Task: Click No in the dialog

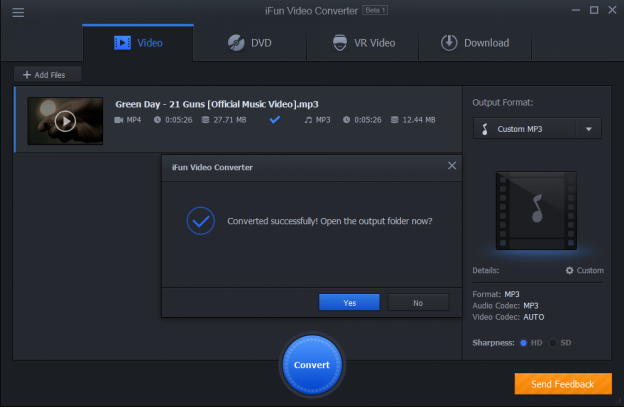Action: [x=418, y=303]
